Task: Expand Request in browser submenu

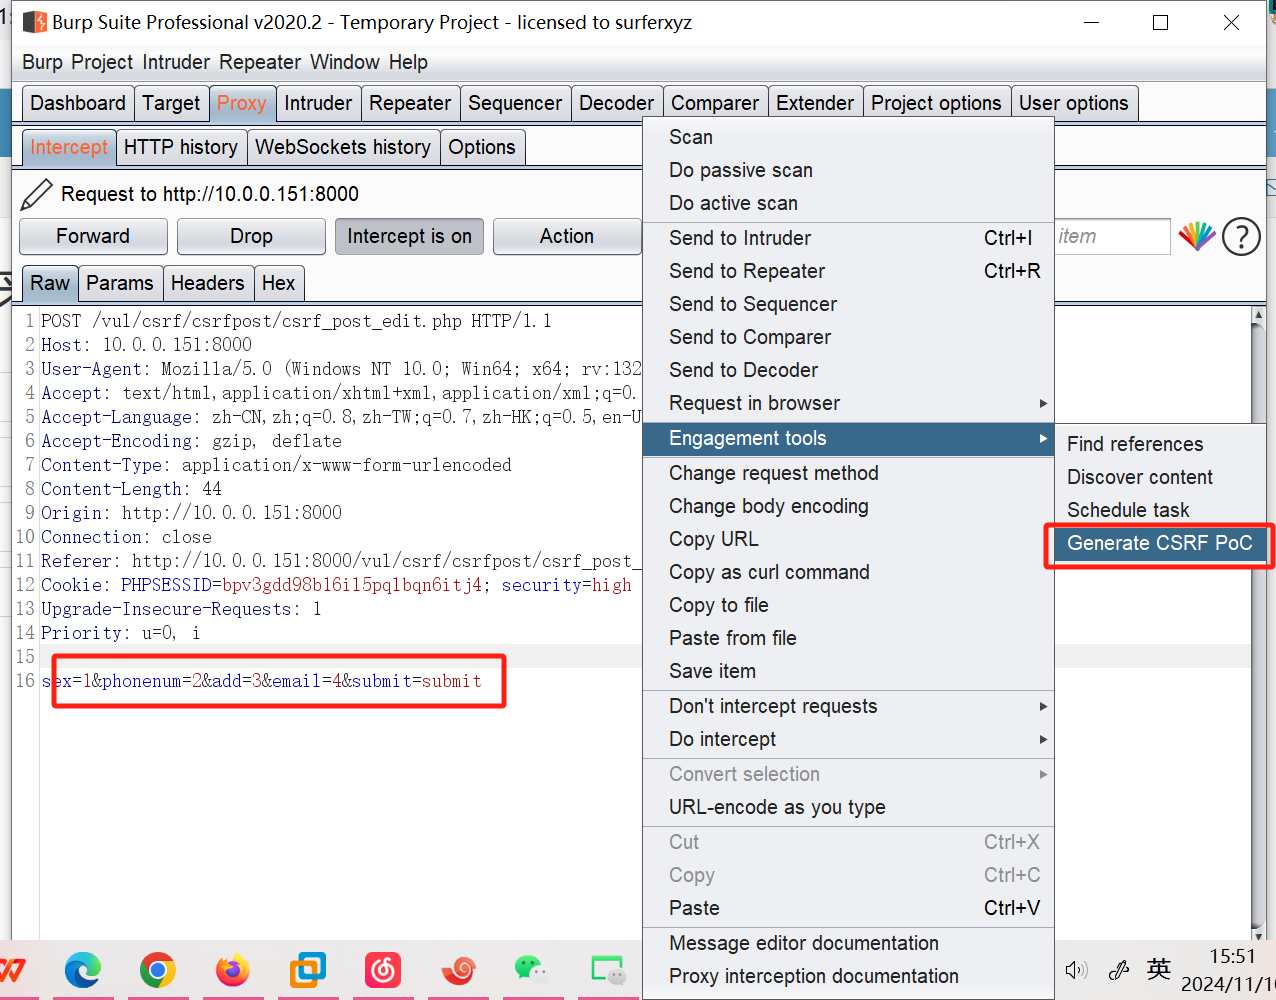Action: click(x=848, y=403)
